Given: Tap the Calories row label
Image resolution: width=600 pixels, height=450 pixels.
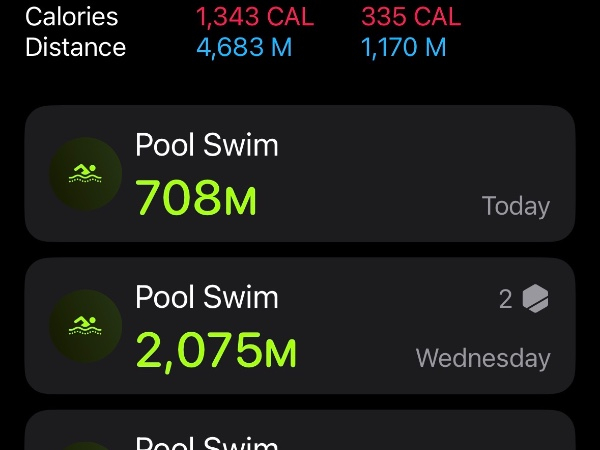Looking at the screenshot, I should click(71, 17).
